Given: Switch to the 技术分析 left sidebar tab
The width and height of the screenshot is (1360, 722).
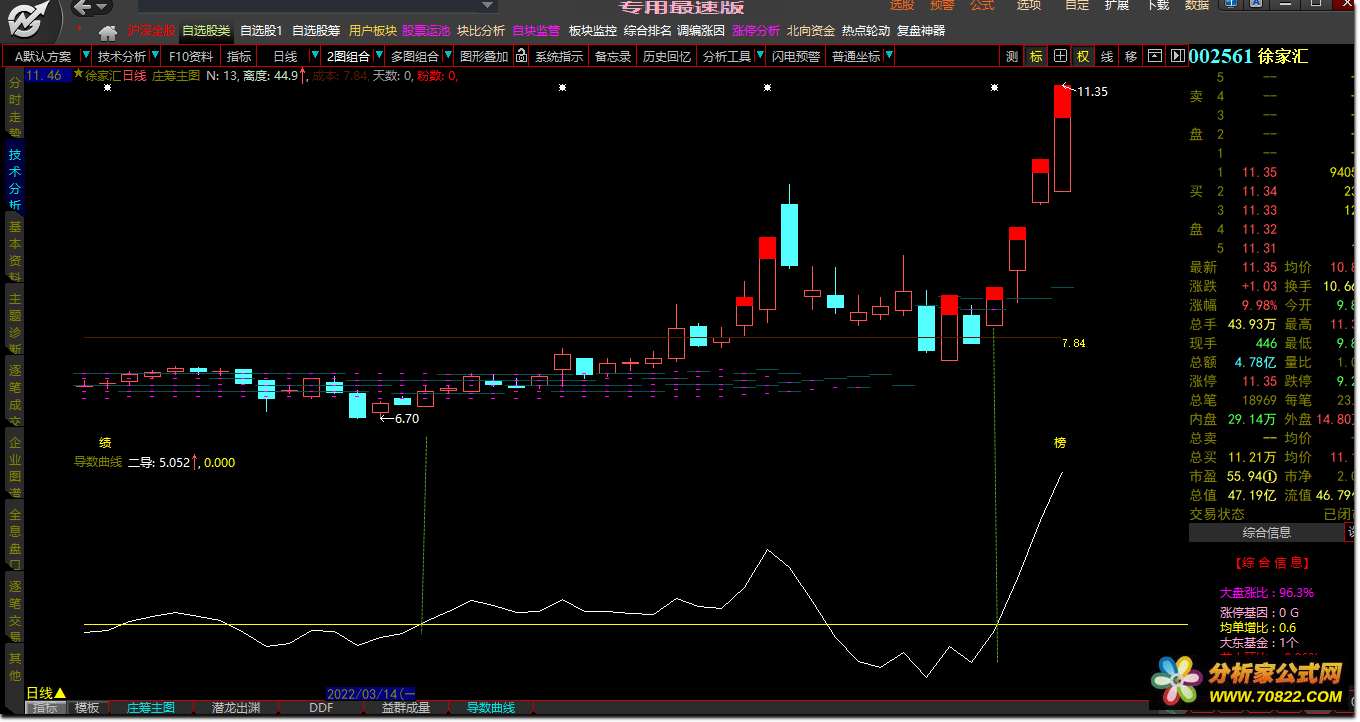Looking at the screenshot, I should coord(14,180).
